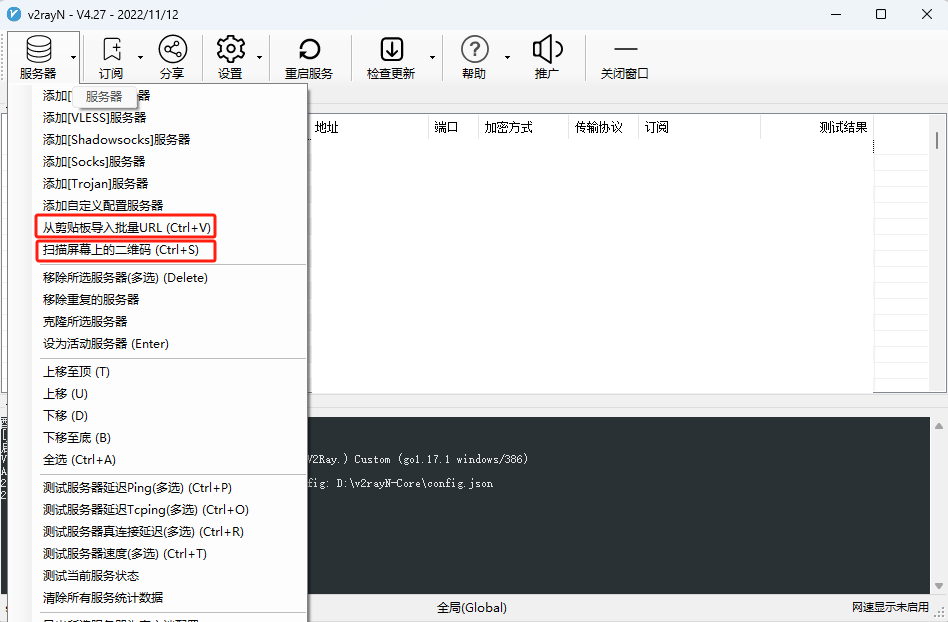The height and width of the screenshot is (622, 948).
Task: Open the Help question mark icon
Action: coord(475,50)
